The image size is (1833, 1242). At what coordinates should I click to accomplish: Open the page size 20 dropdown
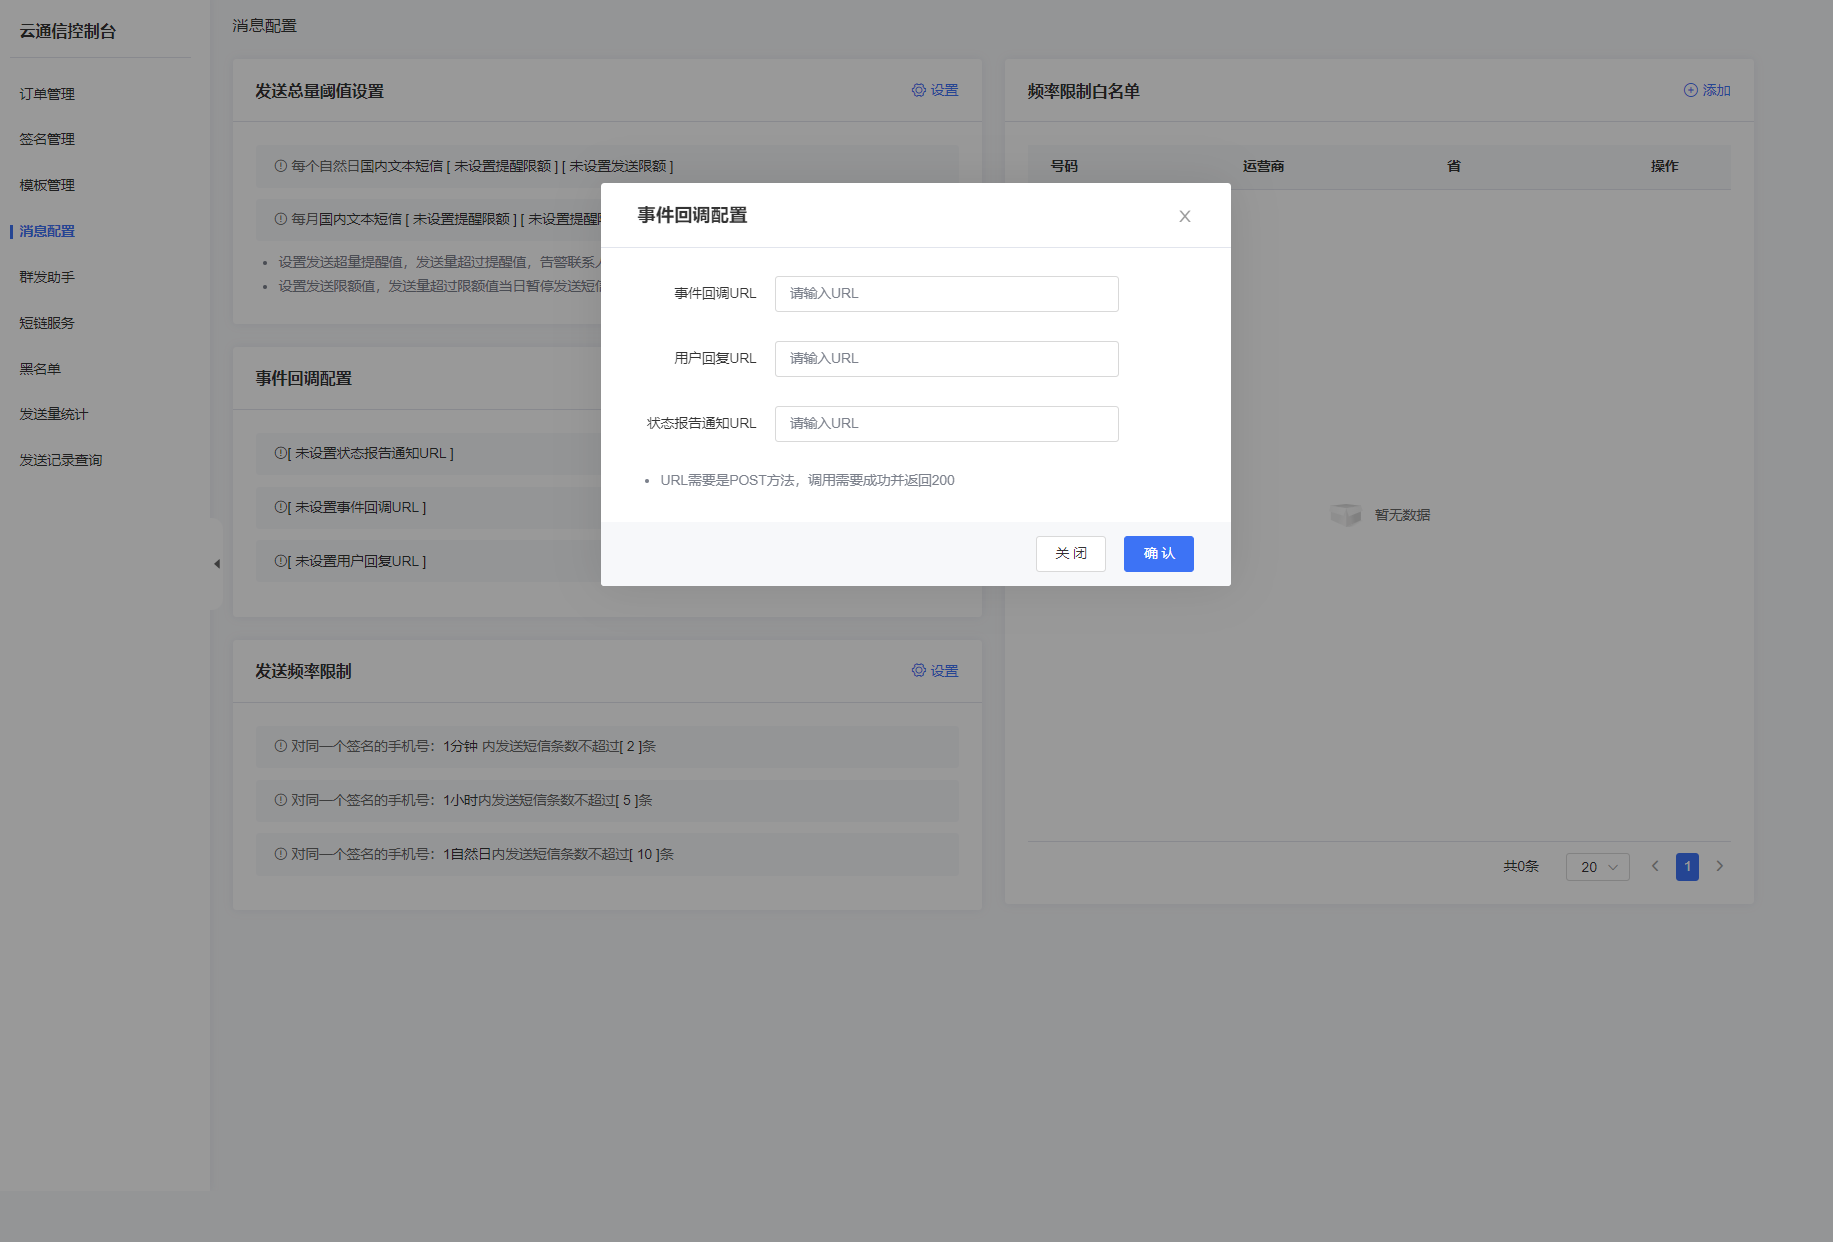(x=1597, y=867)
